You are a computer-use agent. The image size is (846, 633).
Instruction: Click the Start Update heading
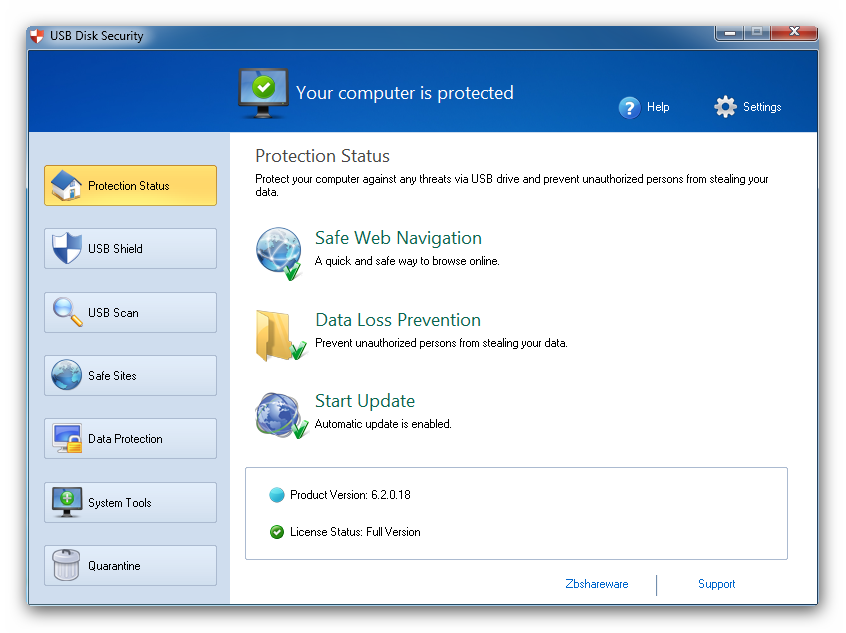coord(365,401)
